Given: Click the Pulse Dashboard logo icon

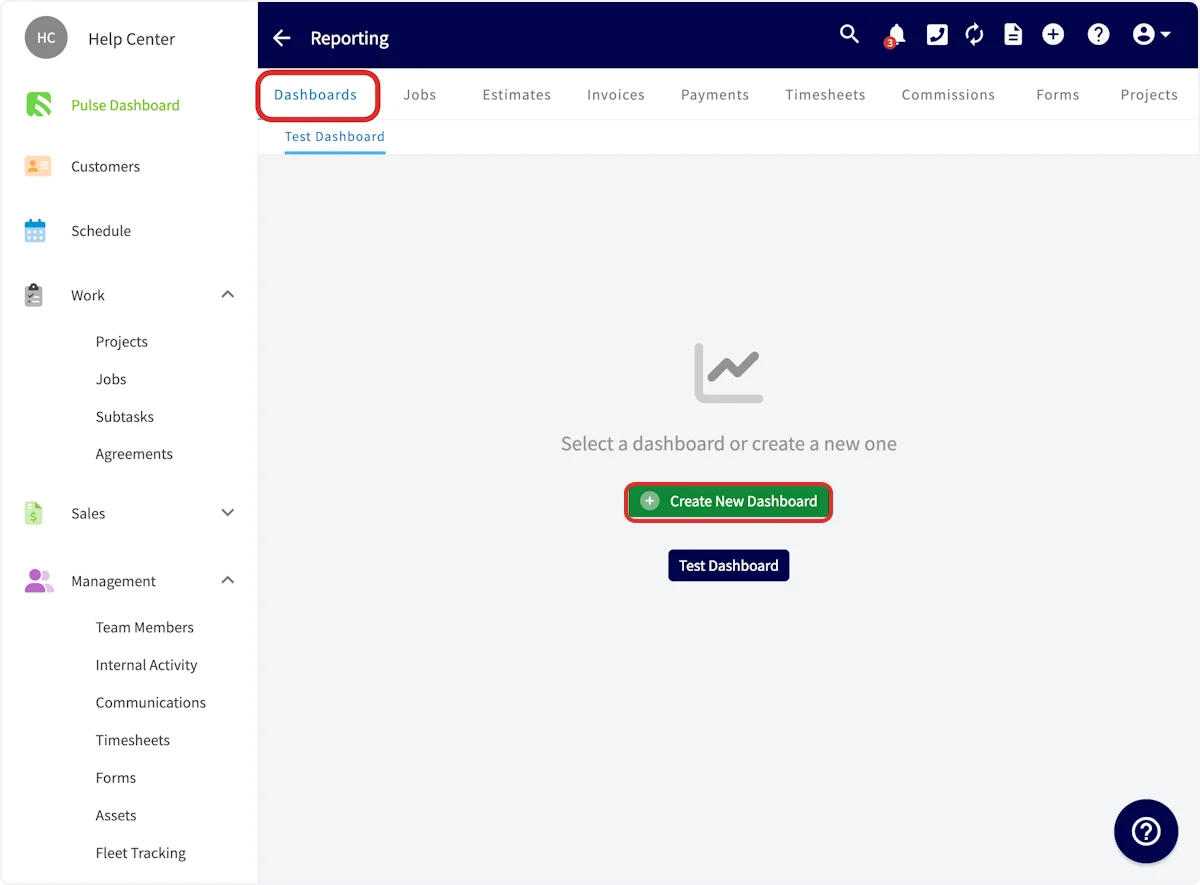Looking at the screenshot, I should (37, 104).
